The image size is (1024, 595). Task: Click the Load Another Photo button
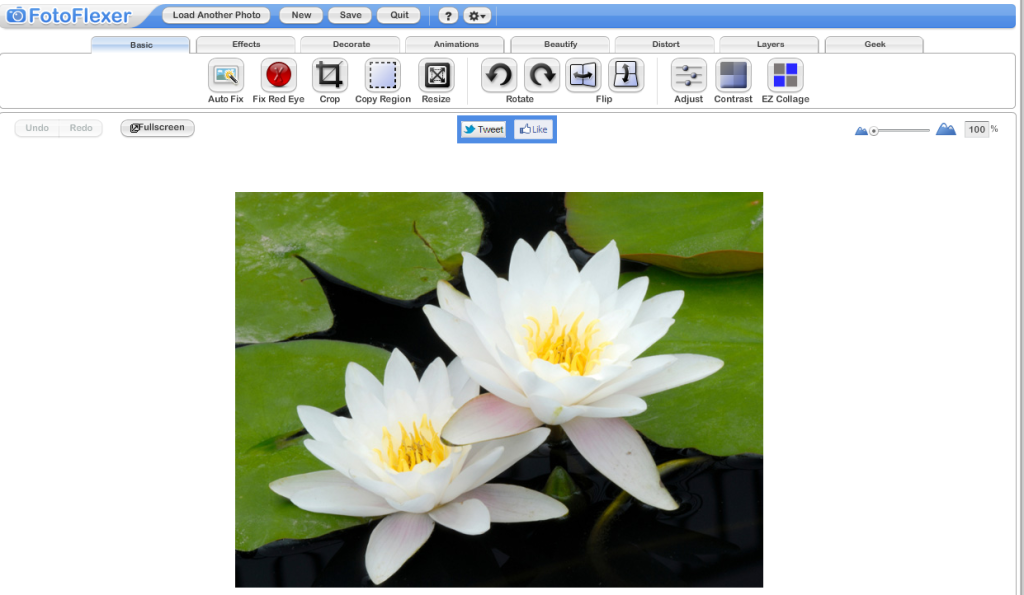(215, 15)
